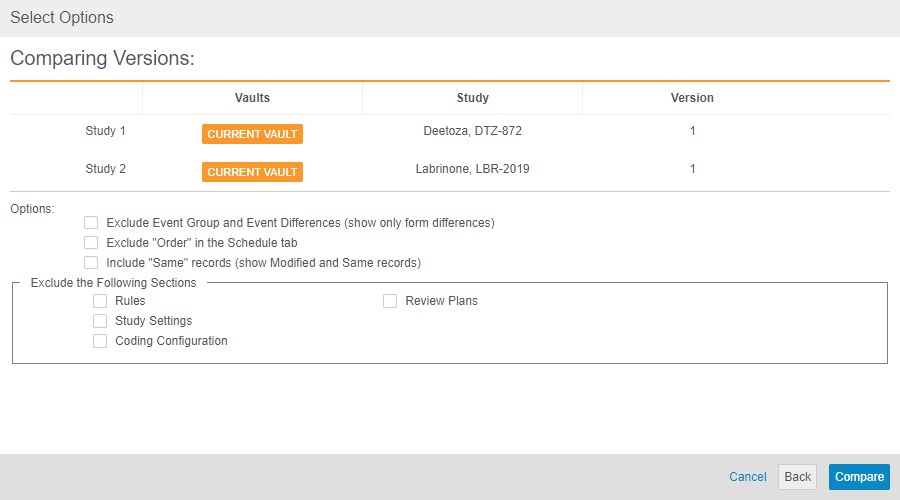900x500 pixels.
Task: Enable Exclude "Order" in the Schedule tab
Action: 92,243
